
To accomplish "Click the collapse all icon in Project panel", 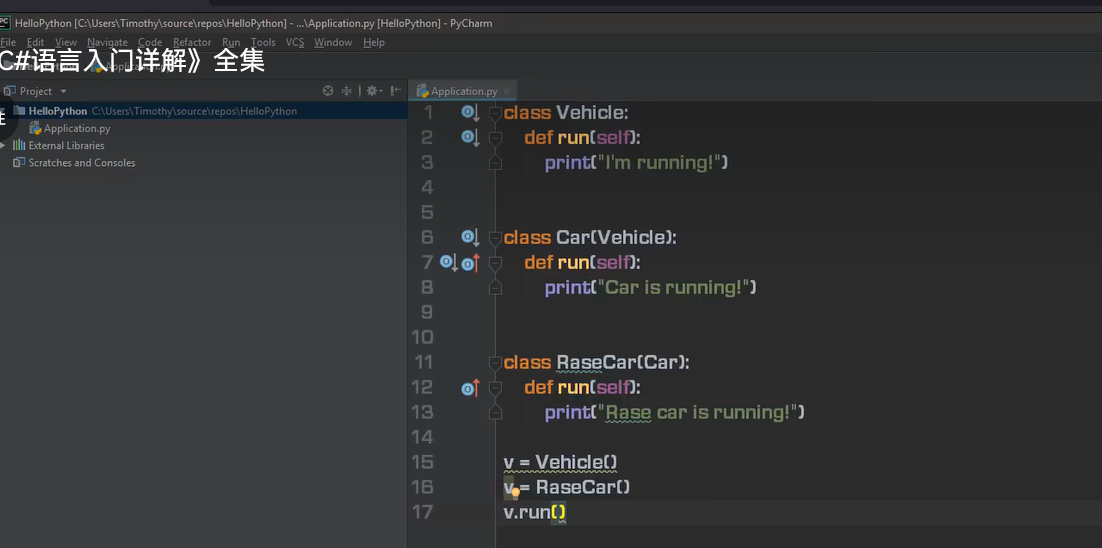I will [x=346, y=91].
